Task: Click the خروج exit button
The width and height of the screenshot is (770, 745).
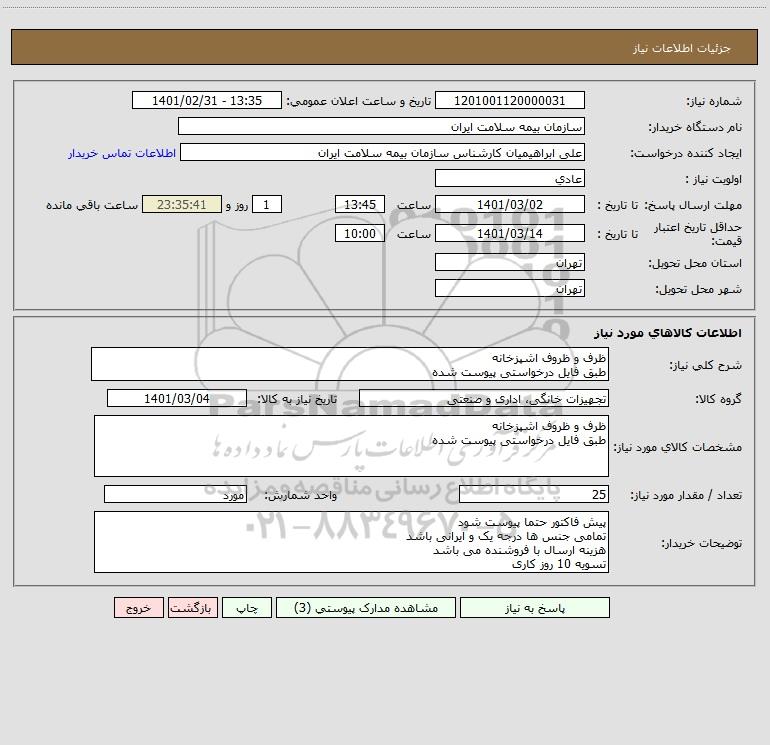Action: click(138, 608)
